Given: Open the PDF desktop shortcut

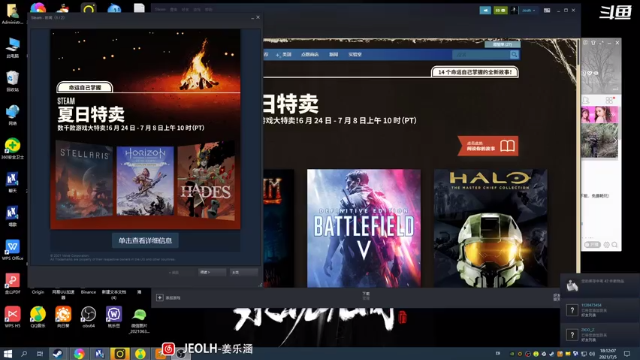Looking at the screenshot, I should coord(12,283).
